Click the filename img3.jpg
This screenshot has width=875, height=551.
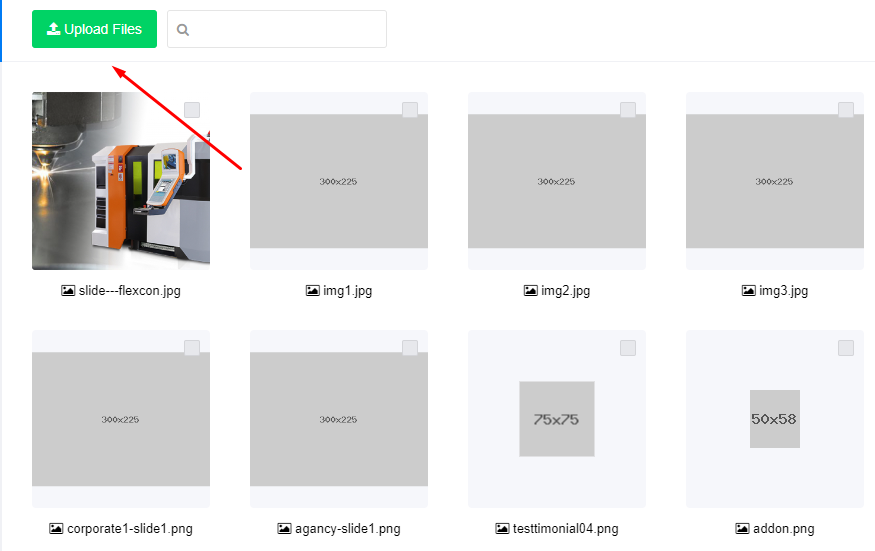click(783, 291)
